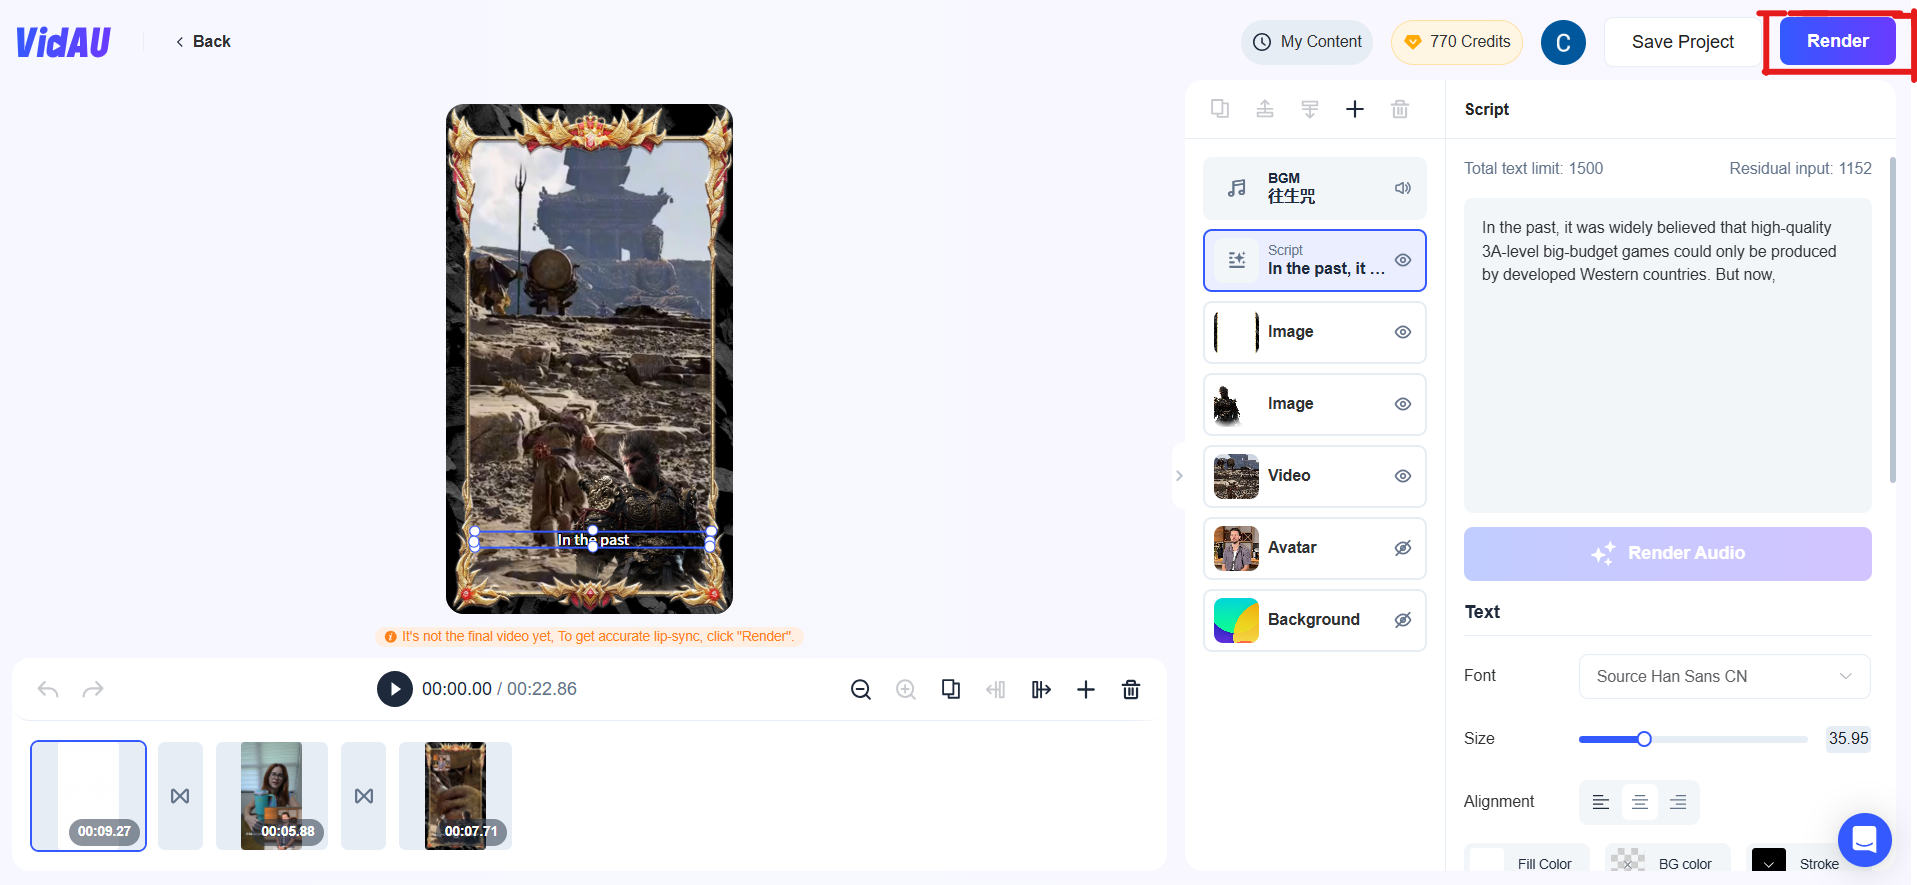Open the Stroke color dropdown
Viewport: 1917px width, 885px height.
(x=1768, y=863)
